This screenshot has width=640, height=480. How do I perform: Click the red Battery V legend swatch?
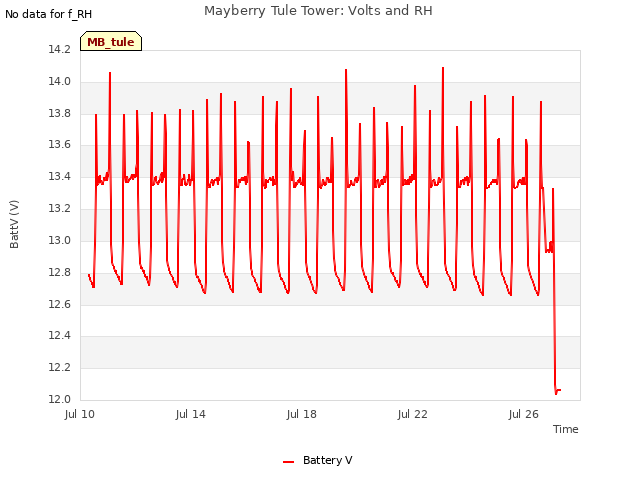point(288,462)
